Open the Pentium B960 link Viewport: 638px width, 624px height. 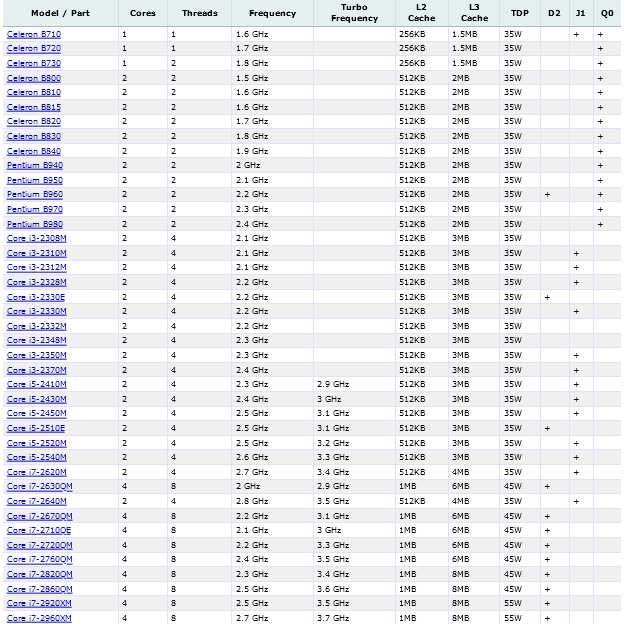pyautogui.click(x=35, y=194)
